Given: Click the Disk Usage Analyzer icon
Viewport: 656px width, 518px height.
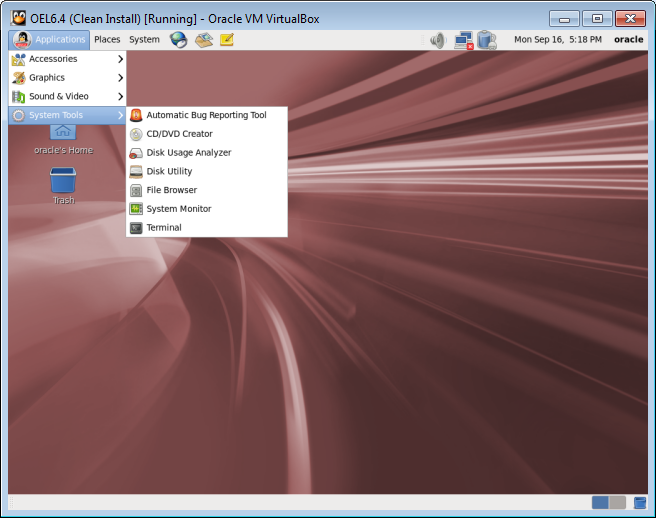Looking at the screenshot, I should (x=136, y=153).
